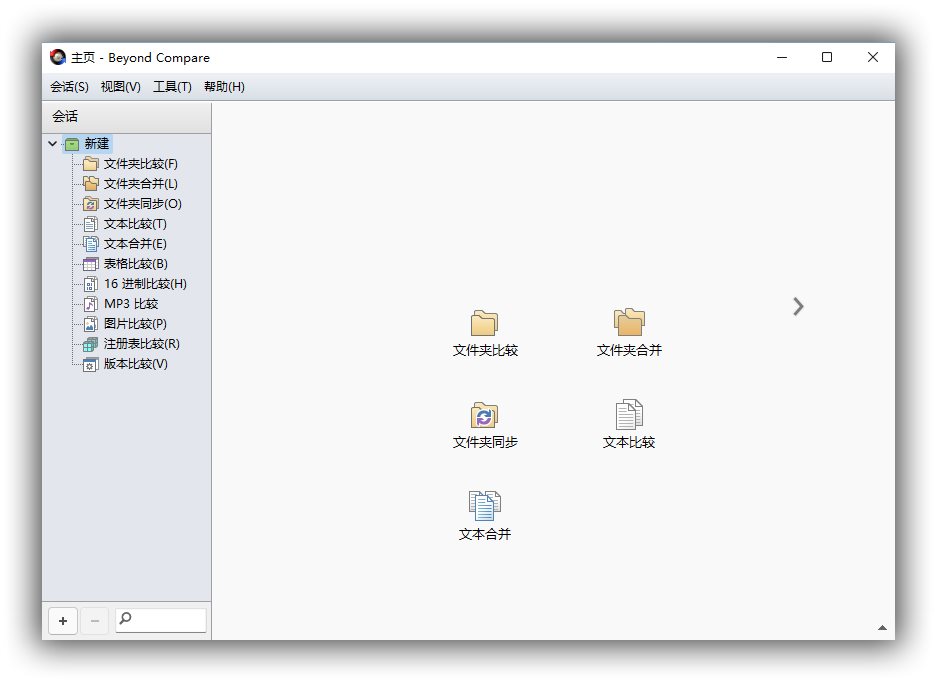Viewport: 937px width, 682px height.
Task: Show next page of session icons with right chevron
Action: point(798,306)
